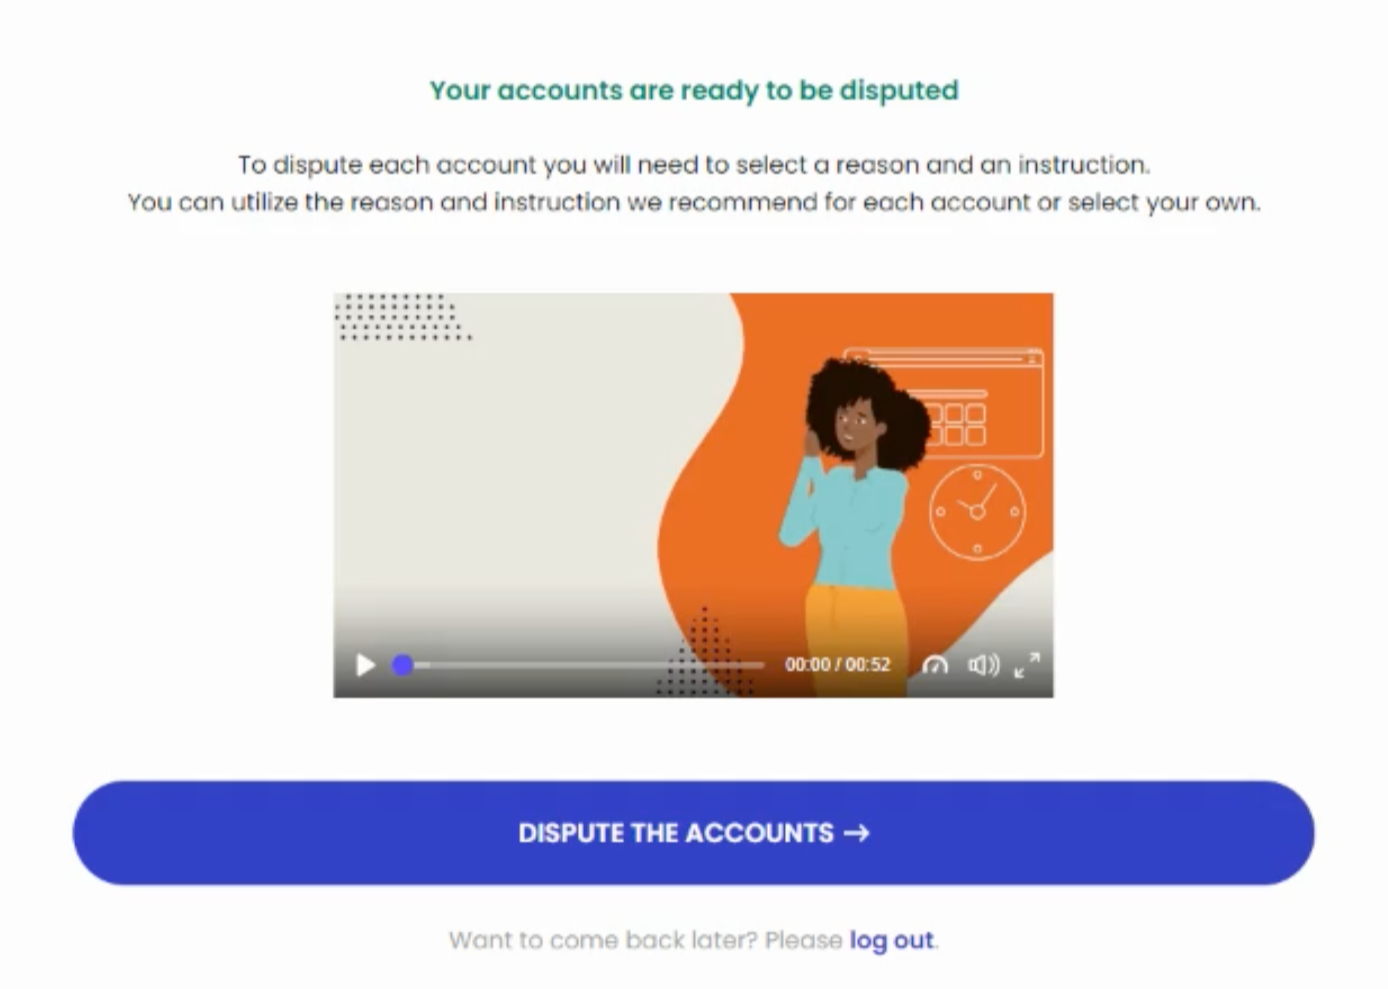
Task: Click the 00:00 / 00:52 time display
Action: point(837,665)
